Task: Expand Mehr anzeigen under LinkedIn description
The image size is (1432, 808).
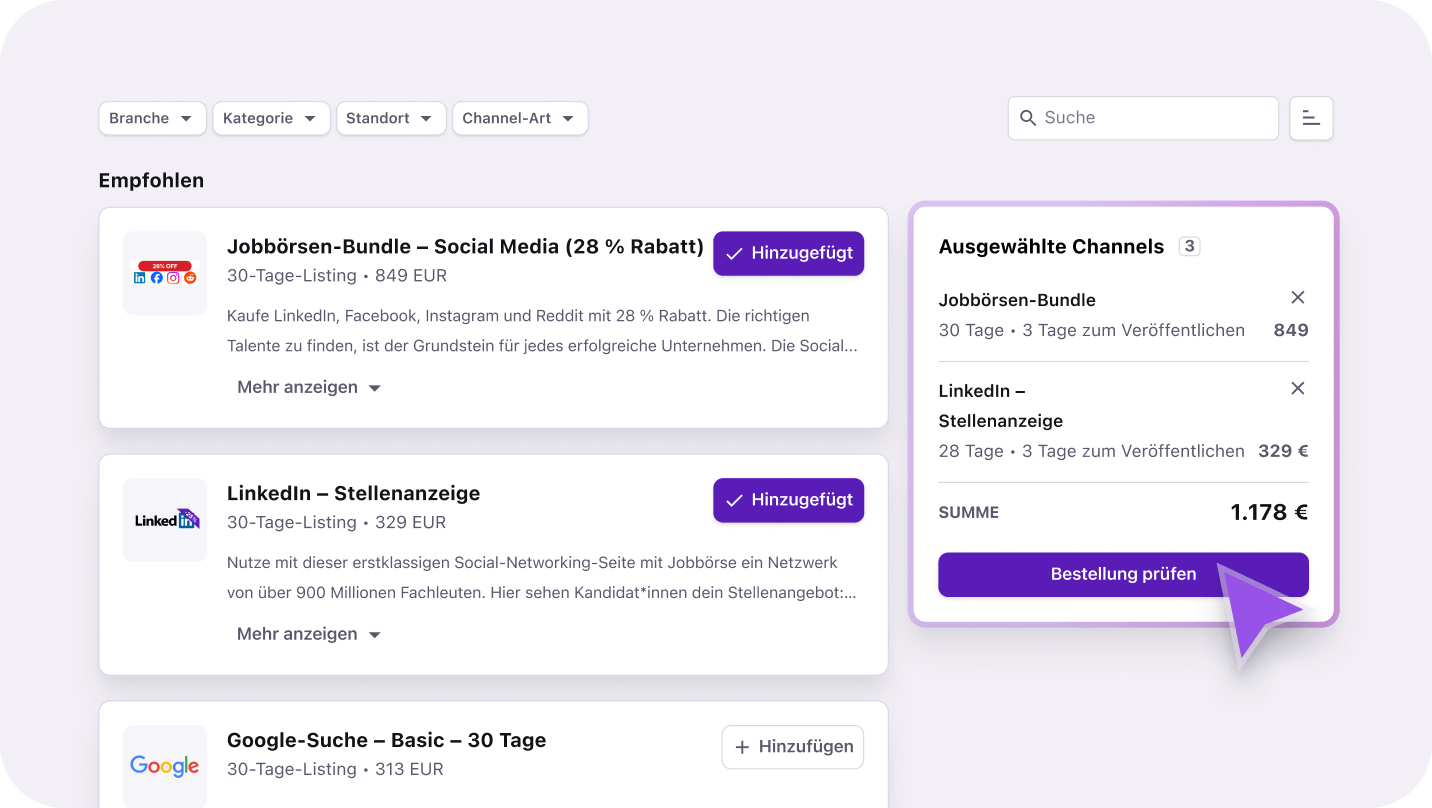Action: (309, 634)
